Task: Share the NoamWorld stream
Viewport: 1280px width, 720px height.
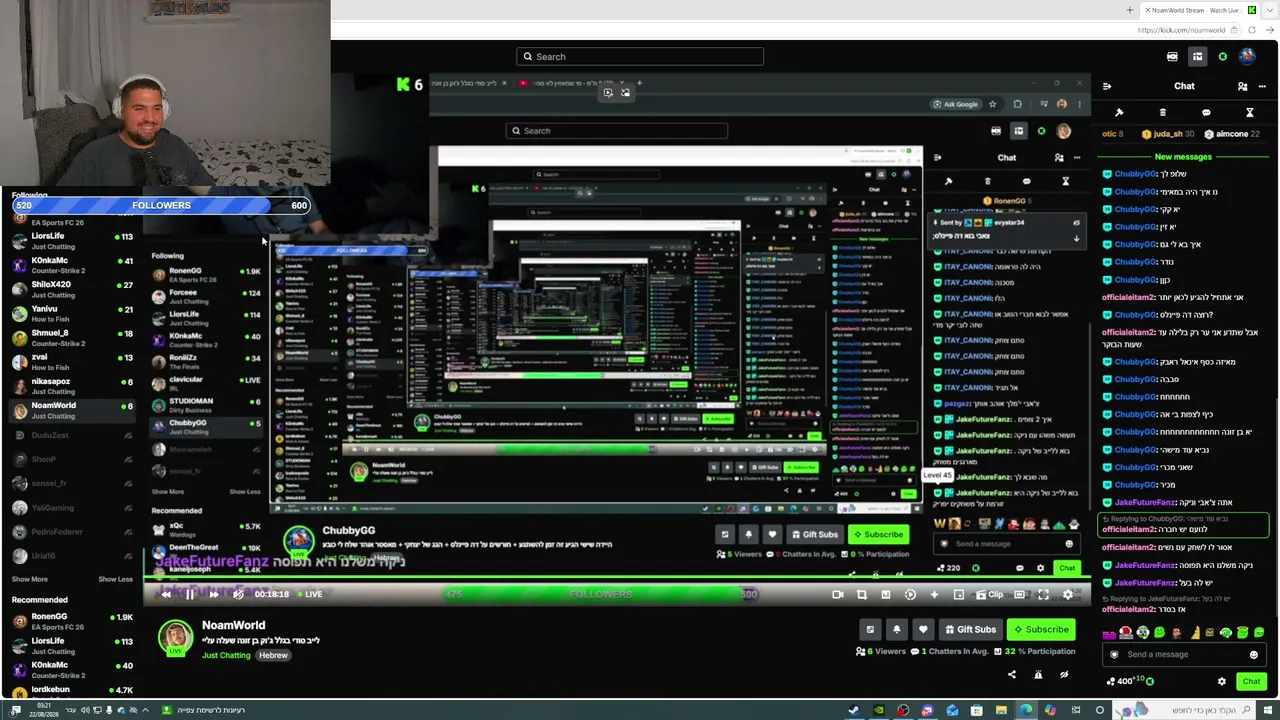Action: pyautogui.click(x=1012, y=674)
